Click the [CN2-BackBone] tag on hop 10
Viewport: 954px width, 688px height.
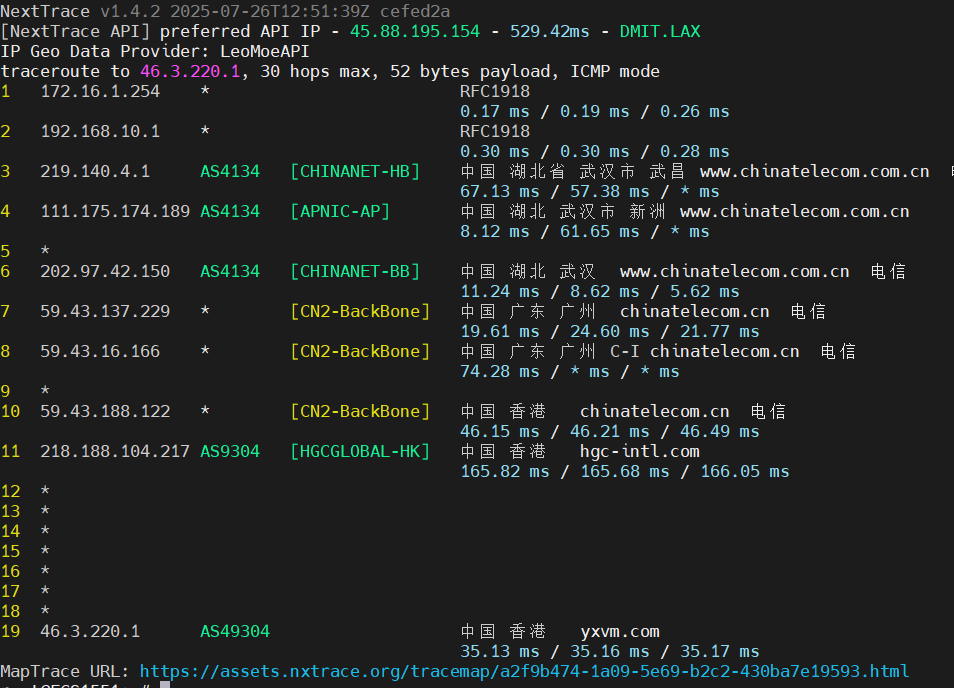point(360,411)
